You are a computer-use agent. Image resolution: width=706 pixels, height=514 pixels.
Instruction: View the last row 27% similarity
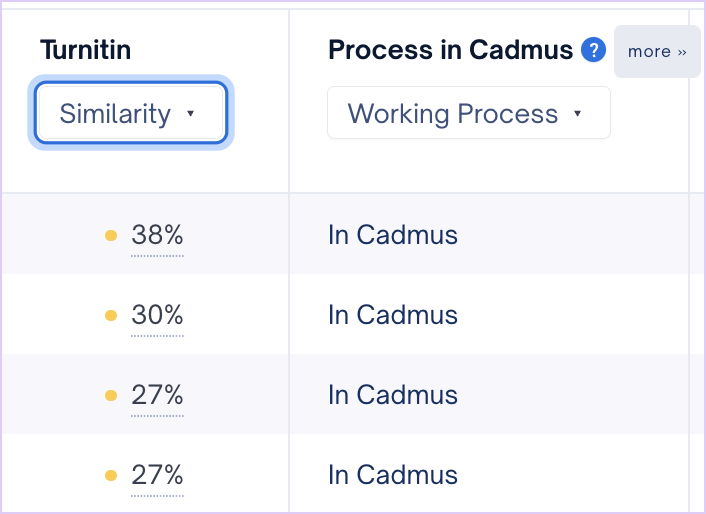pos(157,475)
